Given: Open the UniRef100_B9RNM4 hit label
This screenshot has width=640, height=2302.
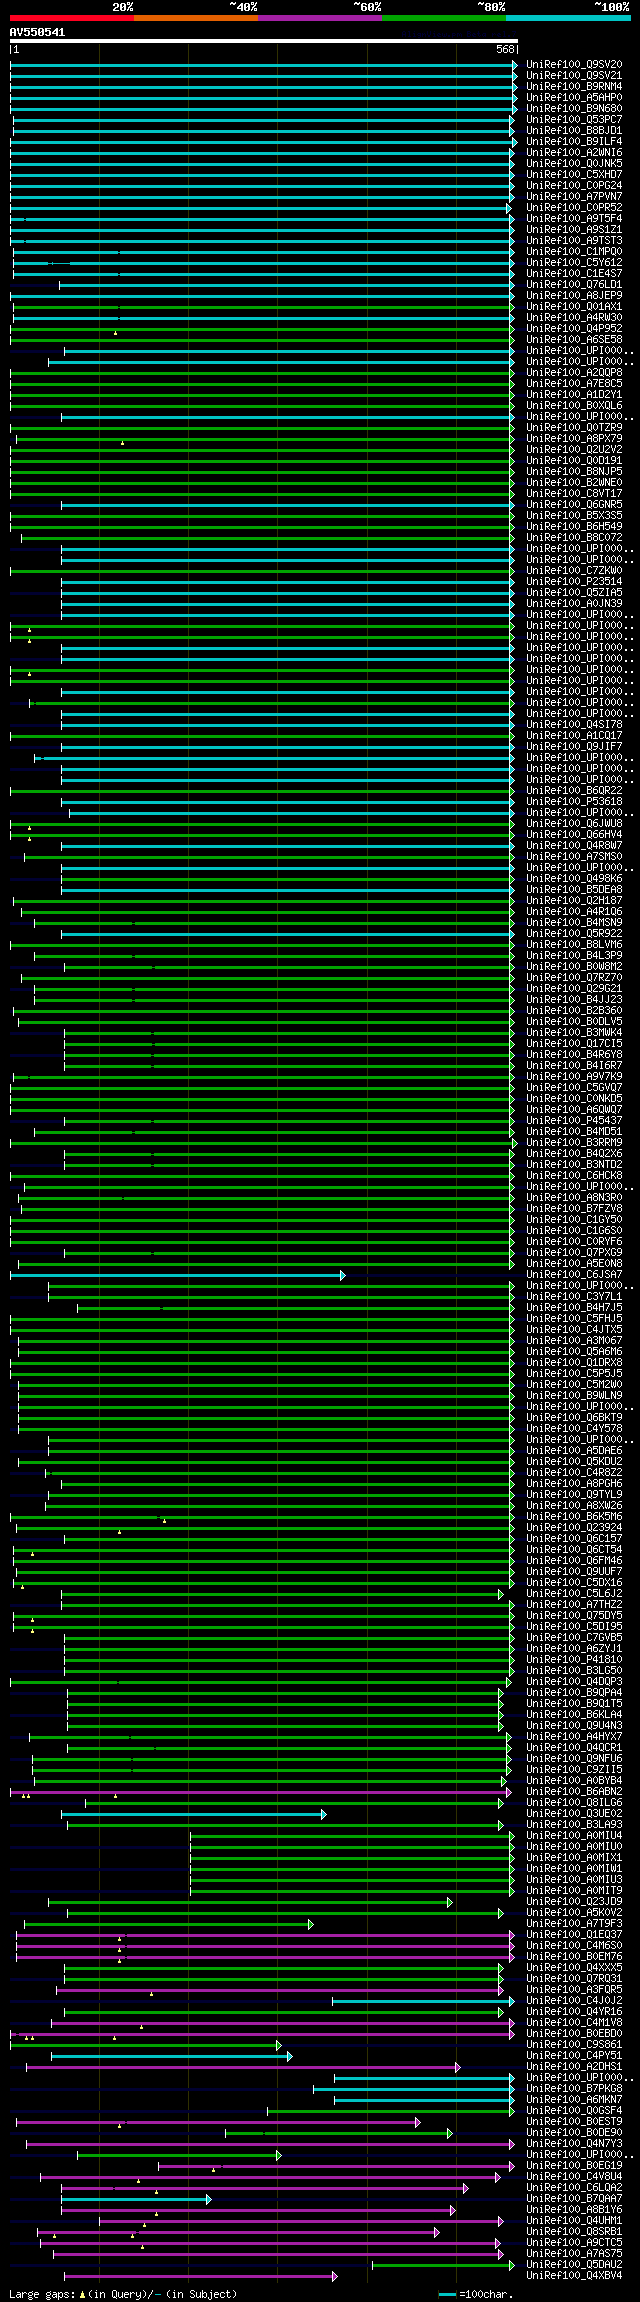Looking at the screenshot, I should point(574,86).
